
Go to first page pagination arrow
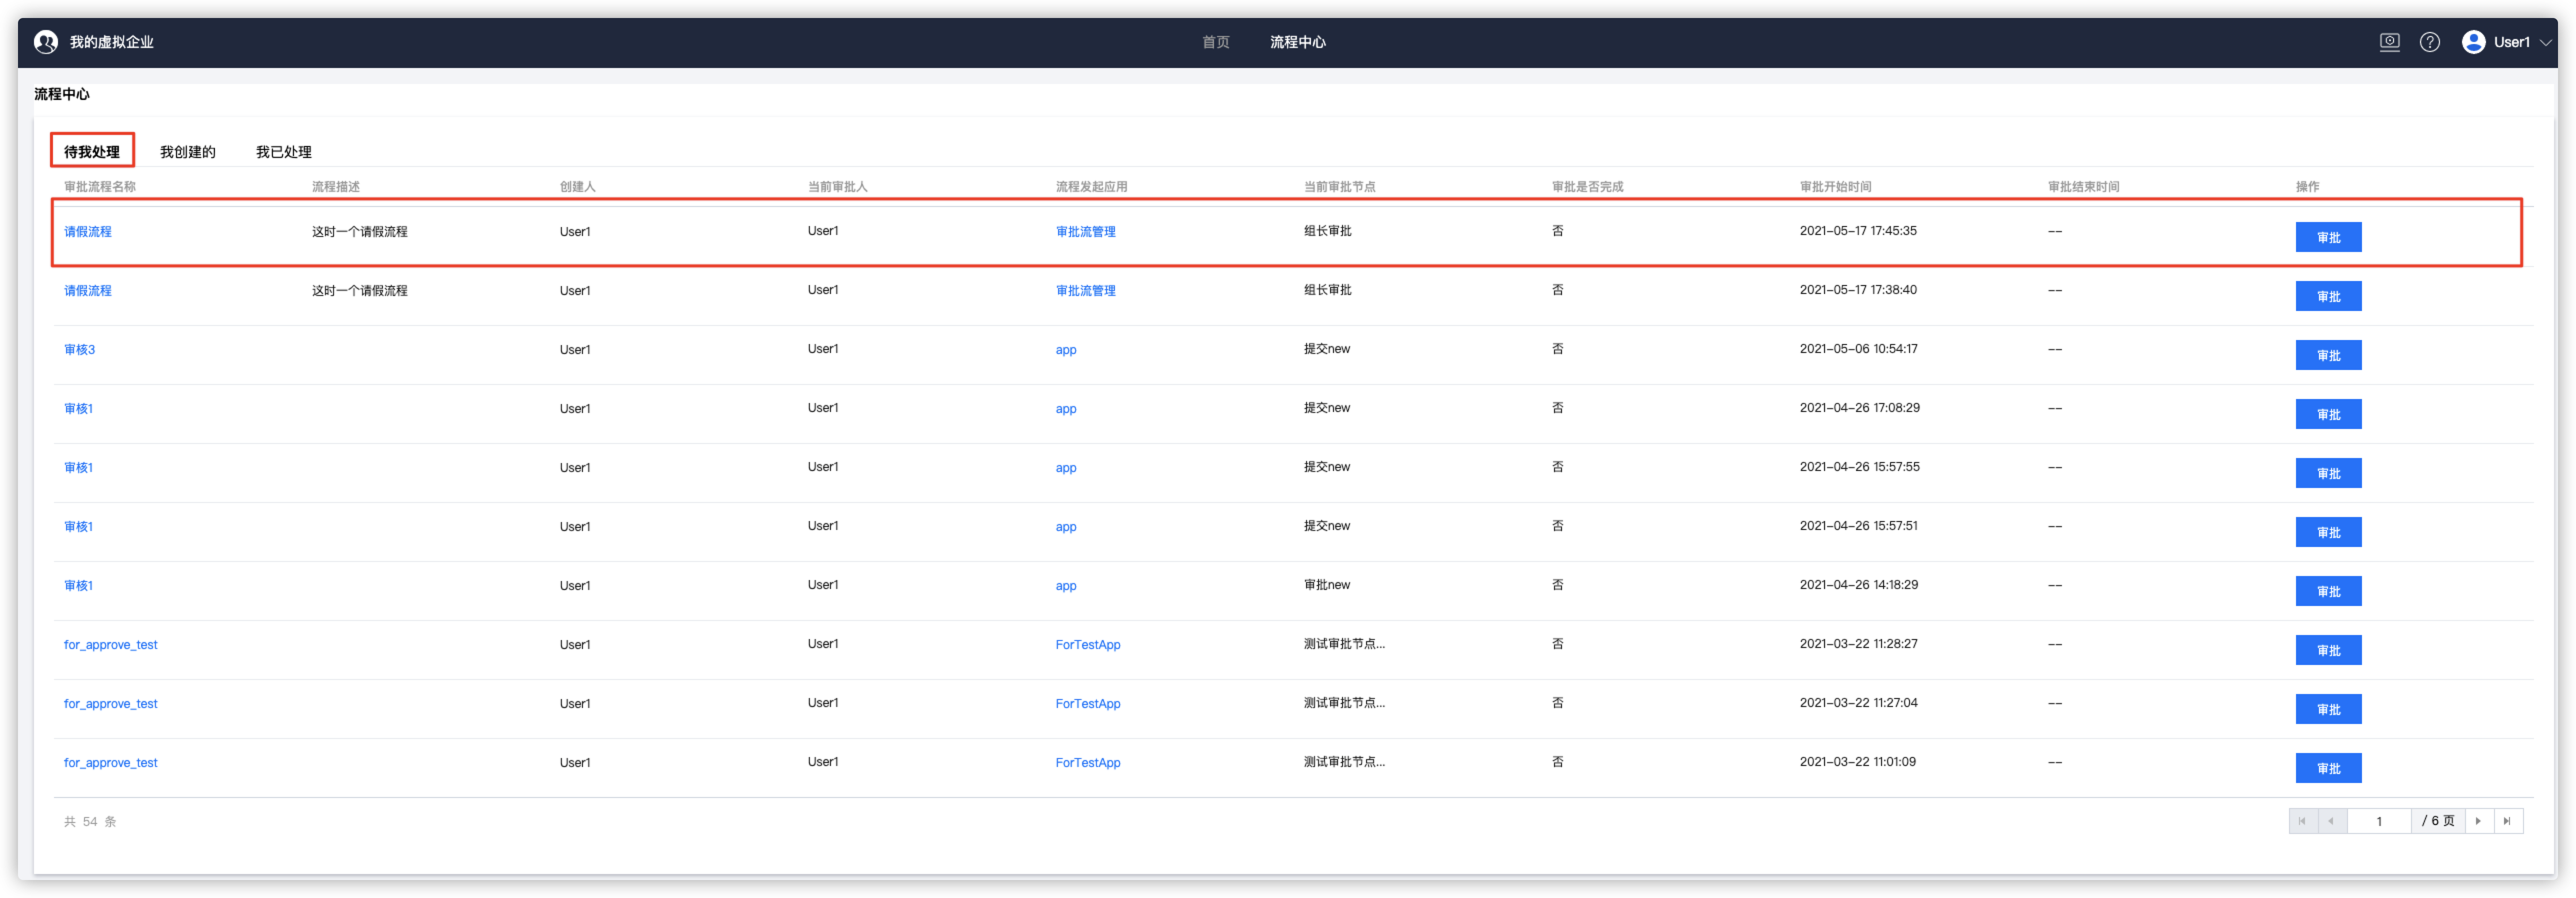coord(2303,821)
